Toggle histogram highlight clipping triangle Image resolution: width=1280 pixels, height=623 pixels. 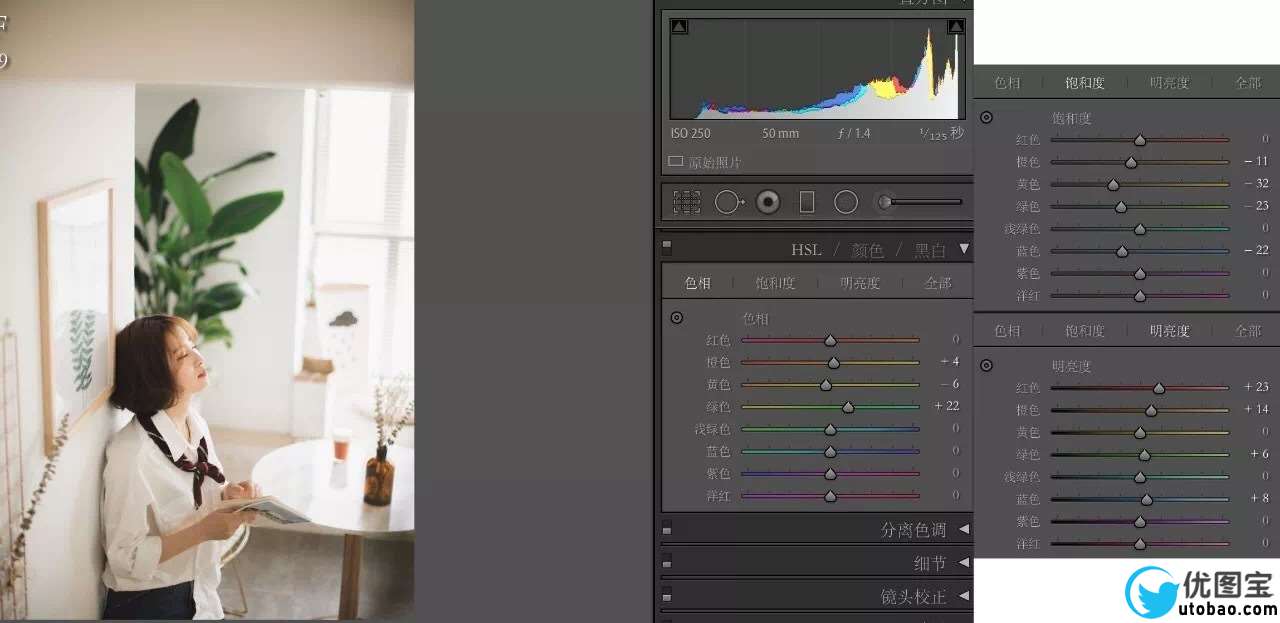tap(956, 27)
